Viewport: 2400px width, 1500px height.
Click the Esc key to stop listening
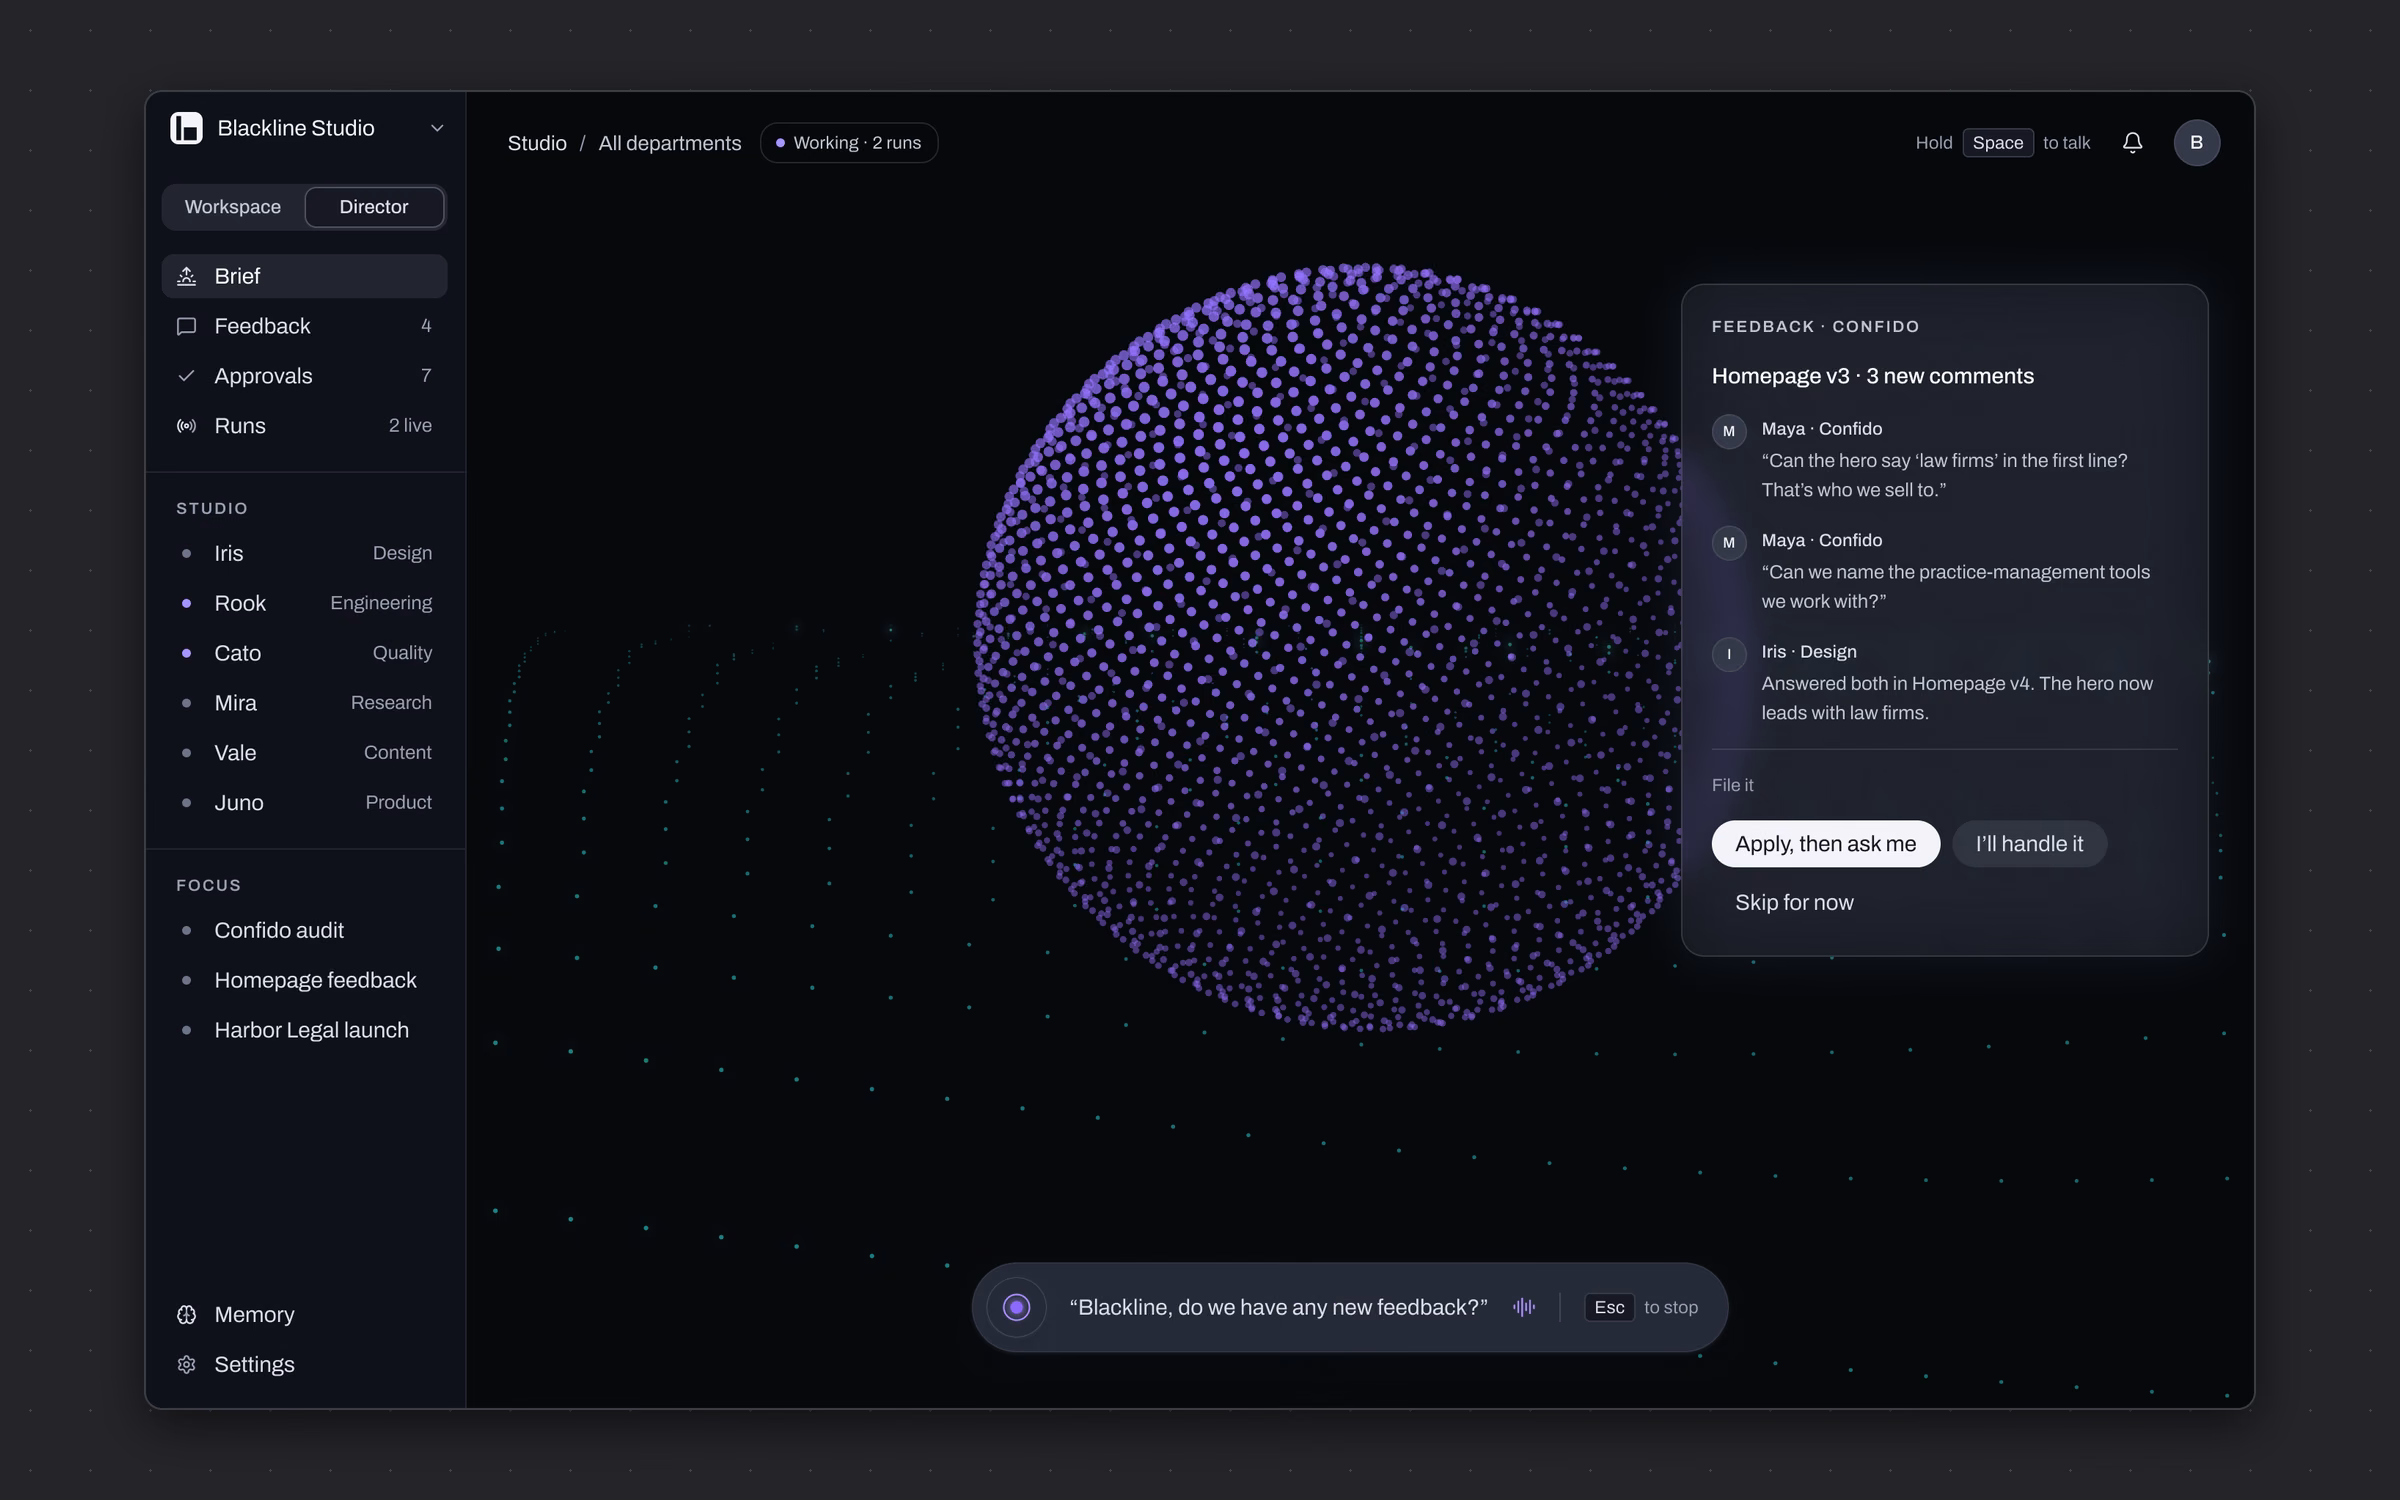point(1609,1307)
